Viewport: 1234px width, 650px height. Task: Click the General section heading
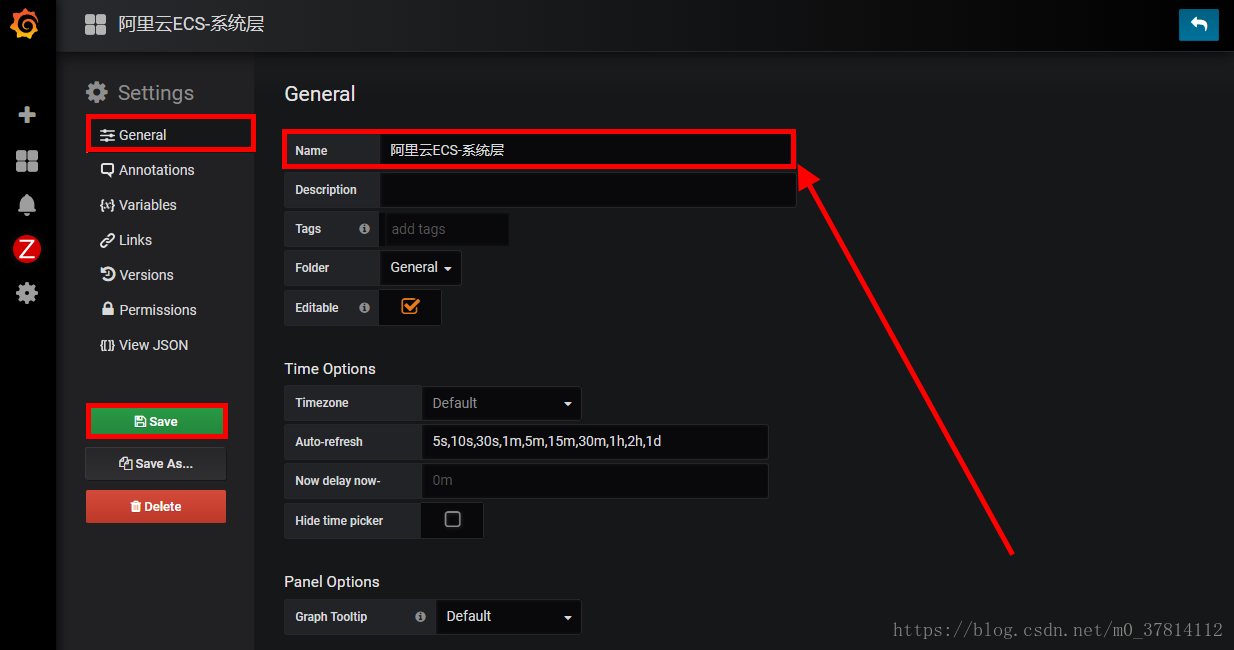320,94
